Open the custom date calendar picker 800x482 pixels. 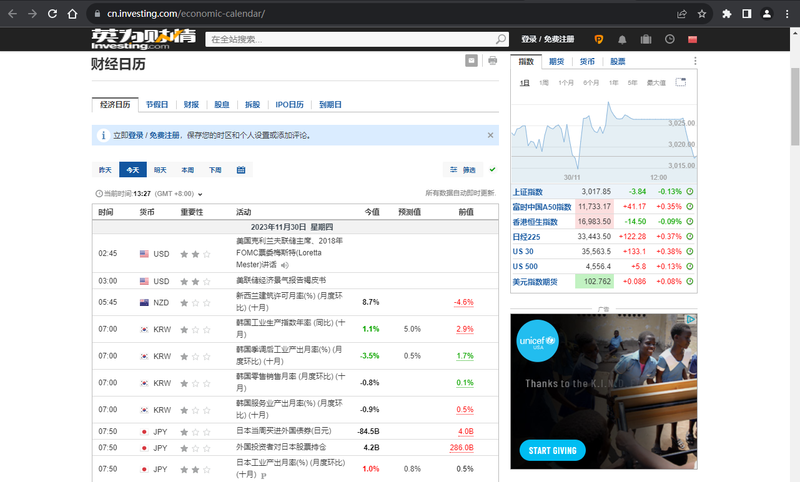pyautogui.click(x=241, y=170)
